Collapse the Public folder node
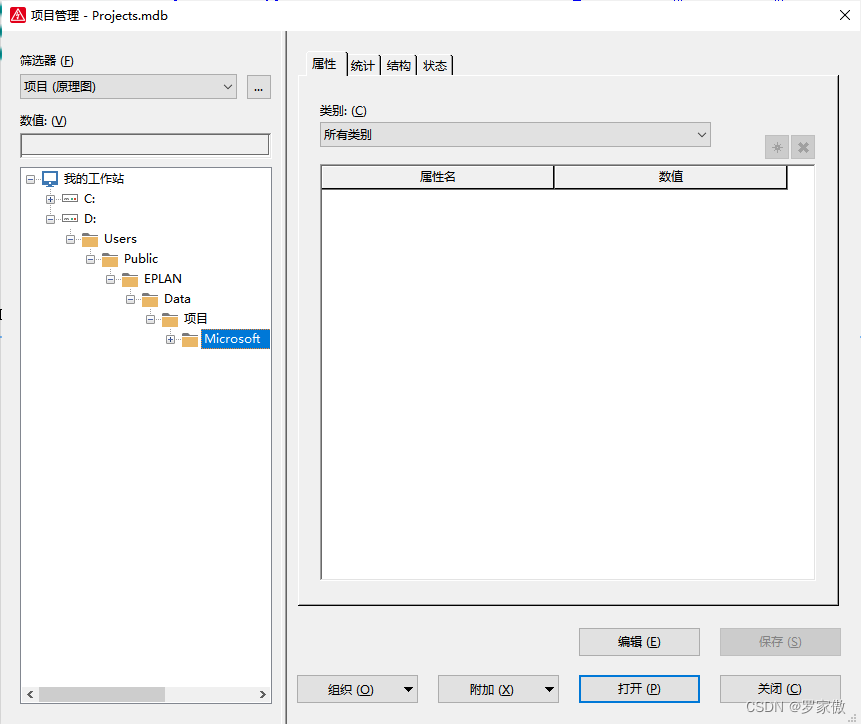The image size is (861, 724). click(91, 259)
